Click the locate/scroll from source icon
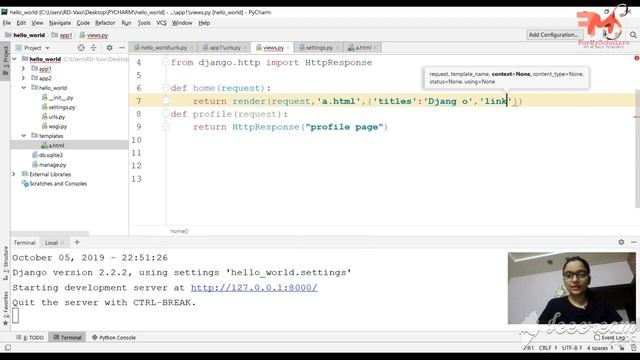The image size is (640, 360). click(81, 48)
